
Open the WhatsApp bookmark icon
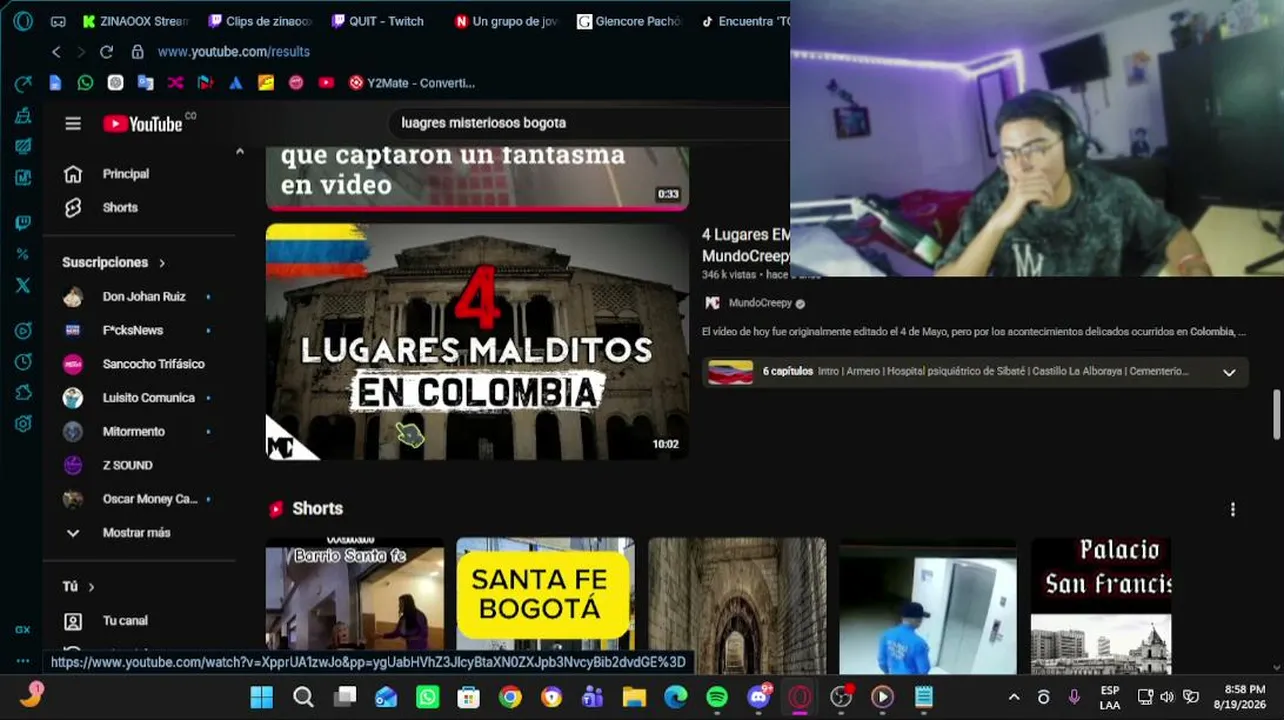click(x=85, y=83)
